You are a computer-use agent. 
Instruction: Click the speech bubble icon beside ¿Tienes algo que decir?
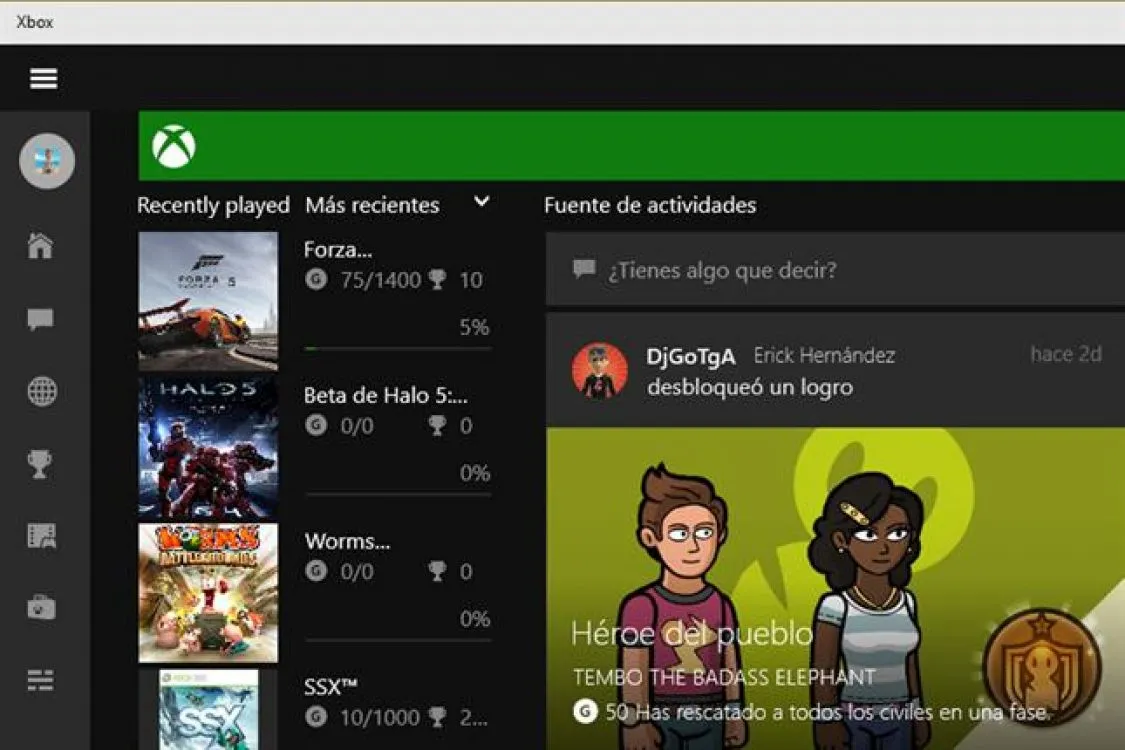(584, 270)
